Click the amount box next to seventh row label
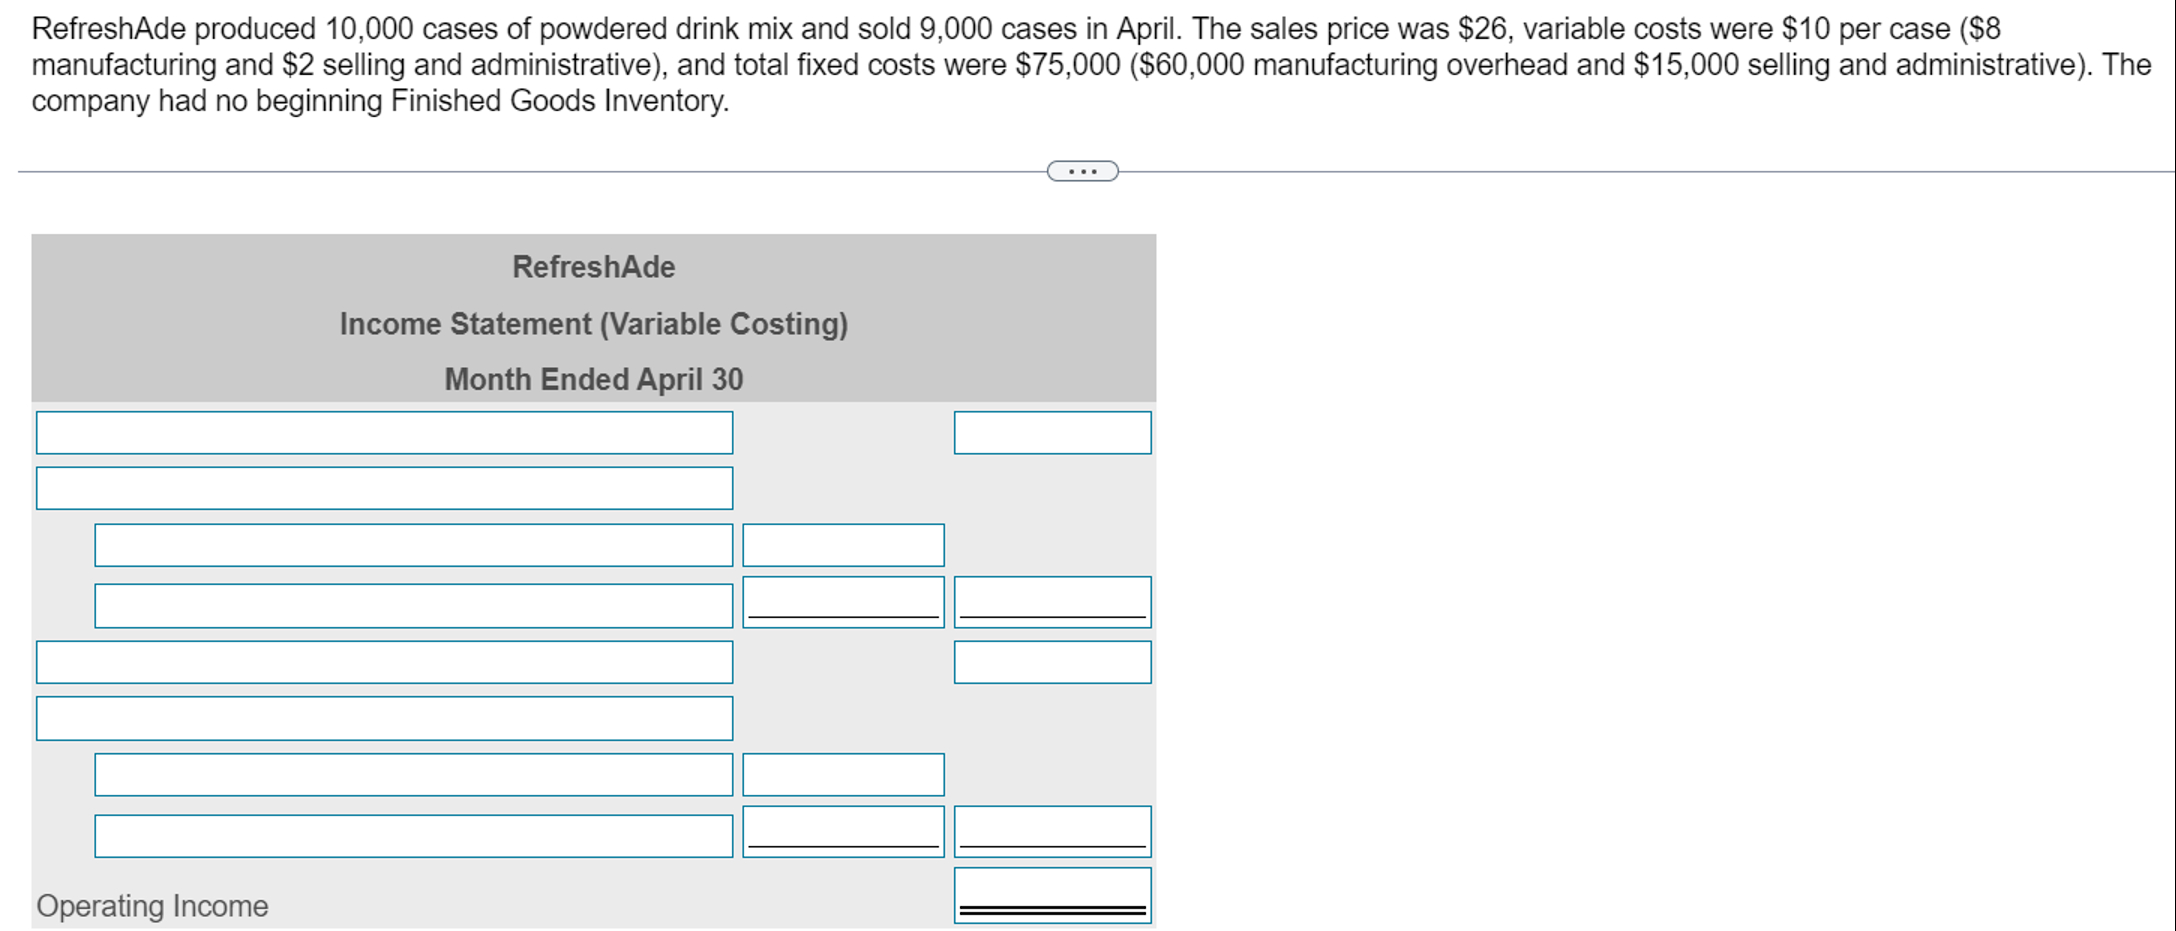The image size is (2176, 931). click(842, 774)
